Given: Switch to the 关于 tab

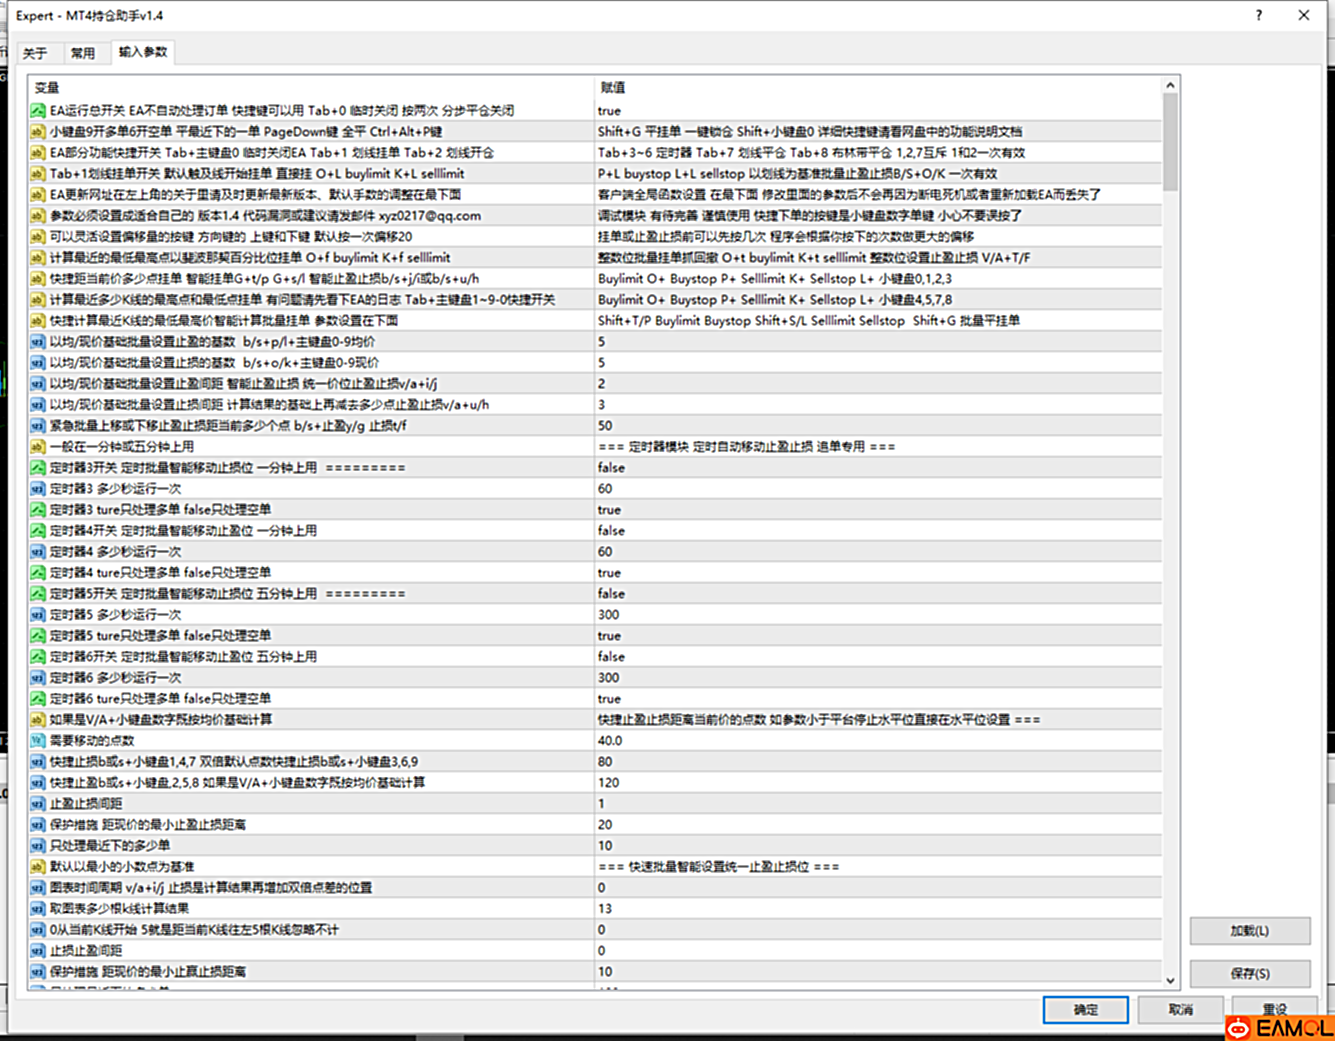Looking at the screenshot, I should 35,53.
